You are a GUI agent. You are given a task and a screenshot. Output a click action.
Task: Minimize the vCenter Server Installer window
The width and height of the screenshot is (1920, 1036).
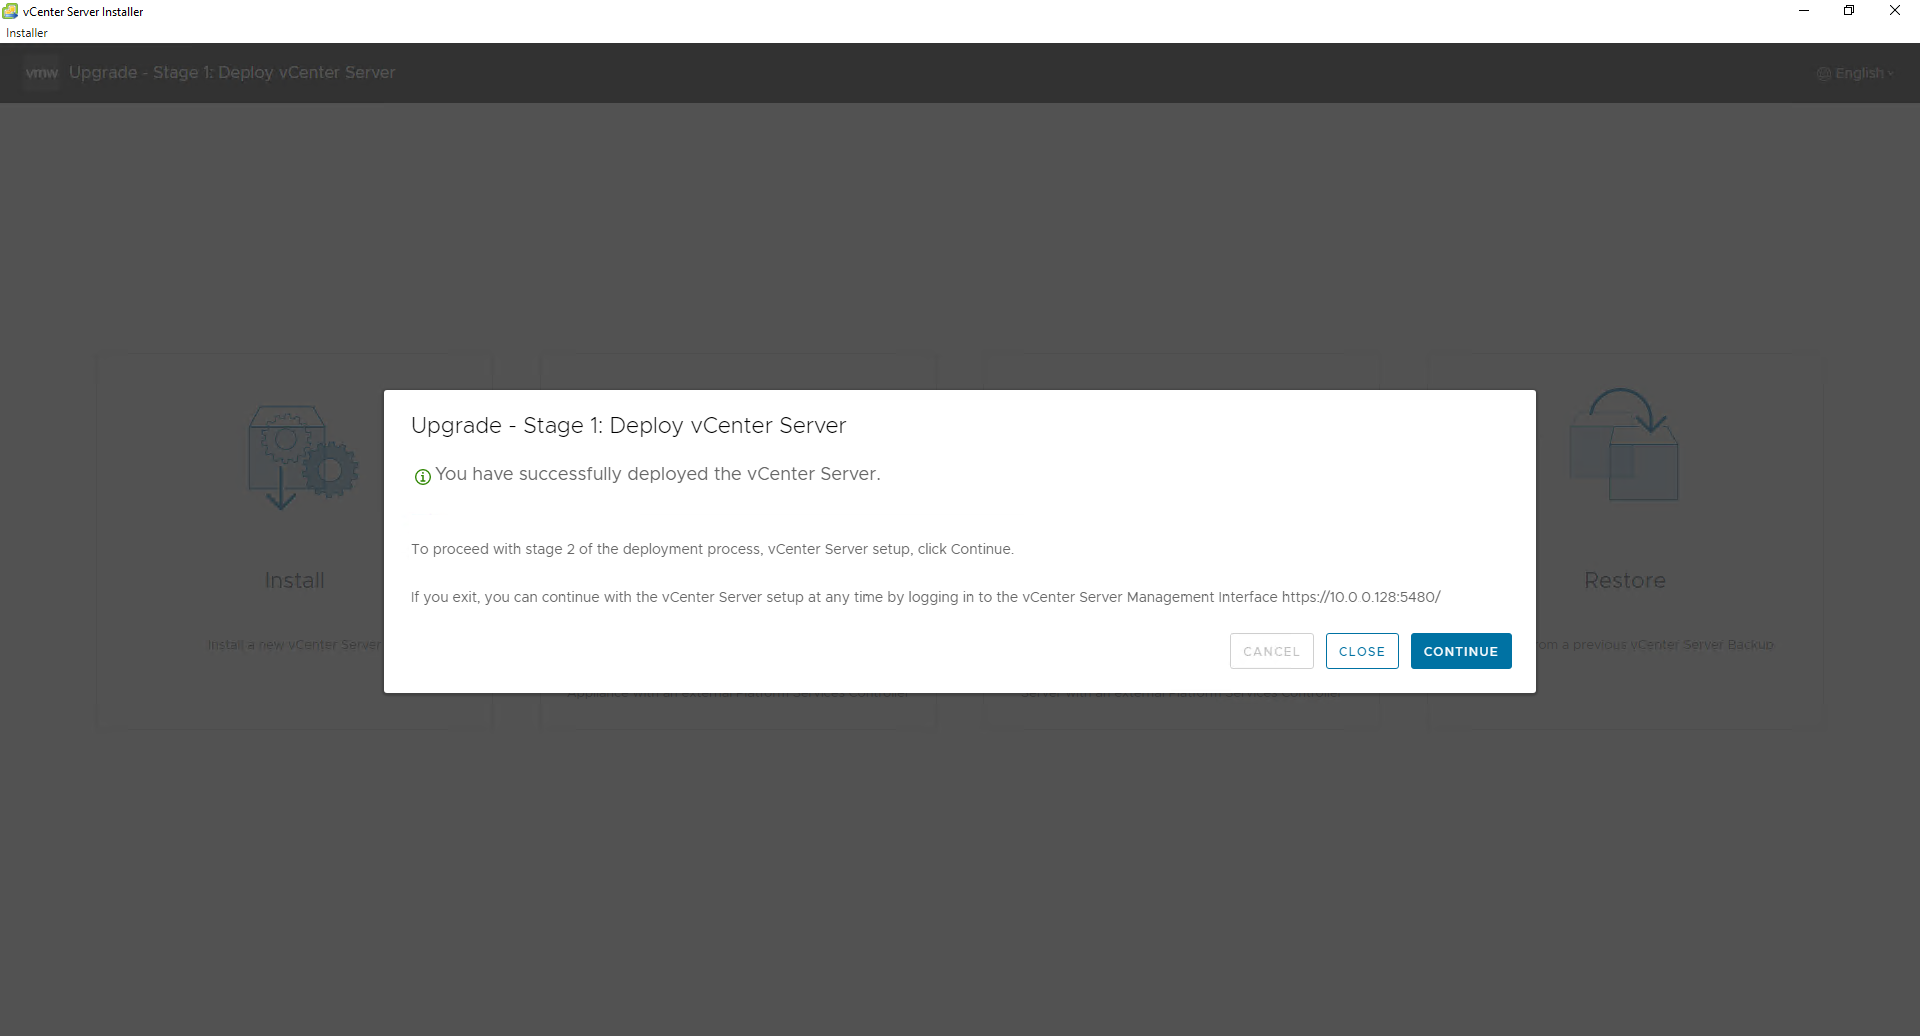(x=1804, y=11)
